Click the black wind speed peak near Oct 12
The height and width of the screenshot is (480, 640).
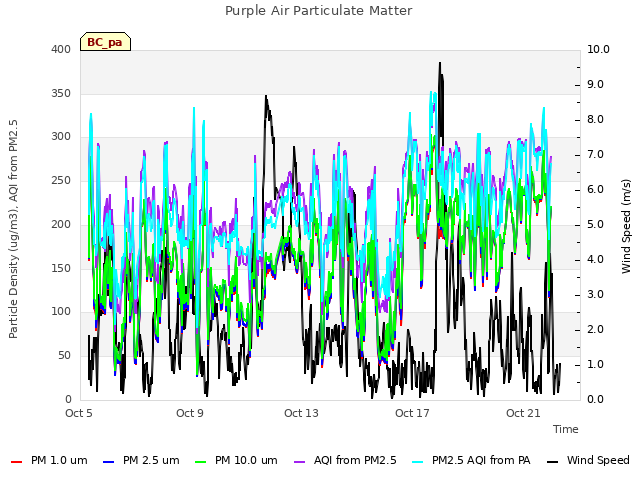(x=266, y=97)
